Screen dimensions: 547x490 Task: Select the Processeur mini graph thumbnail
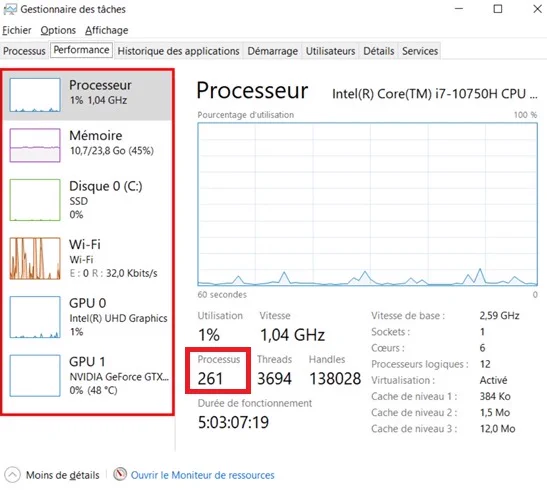pyautogui.click(x=35, y=95)
